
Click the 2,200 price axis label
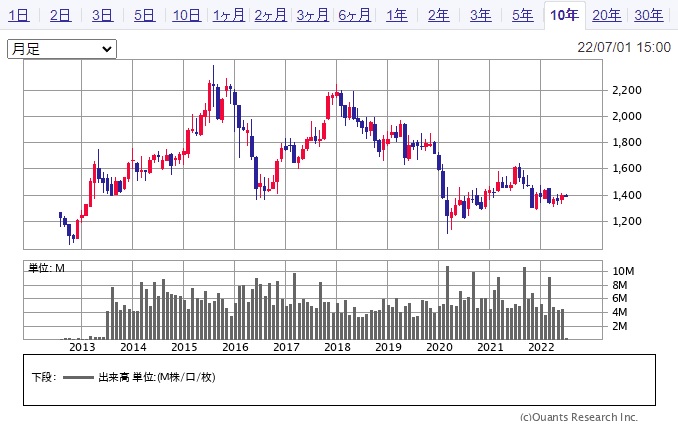click(627, 90)
